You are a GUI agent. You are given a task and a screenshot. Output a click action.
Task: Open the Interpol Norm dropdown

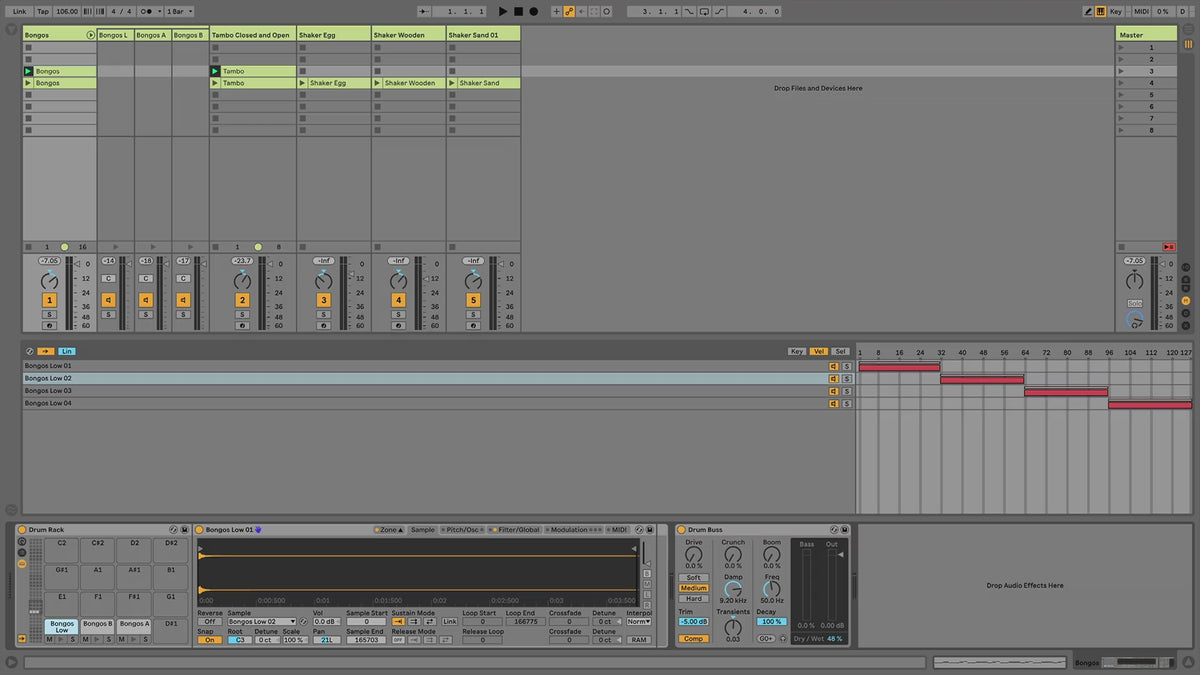point(638,622)
